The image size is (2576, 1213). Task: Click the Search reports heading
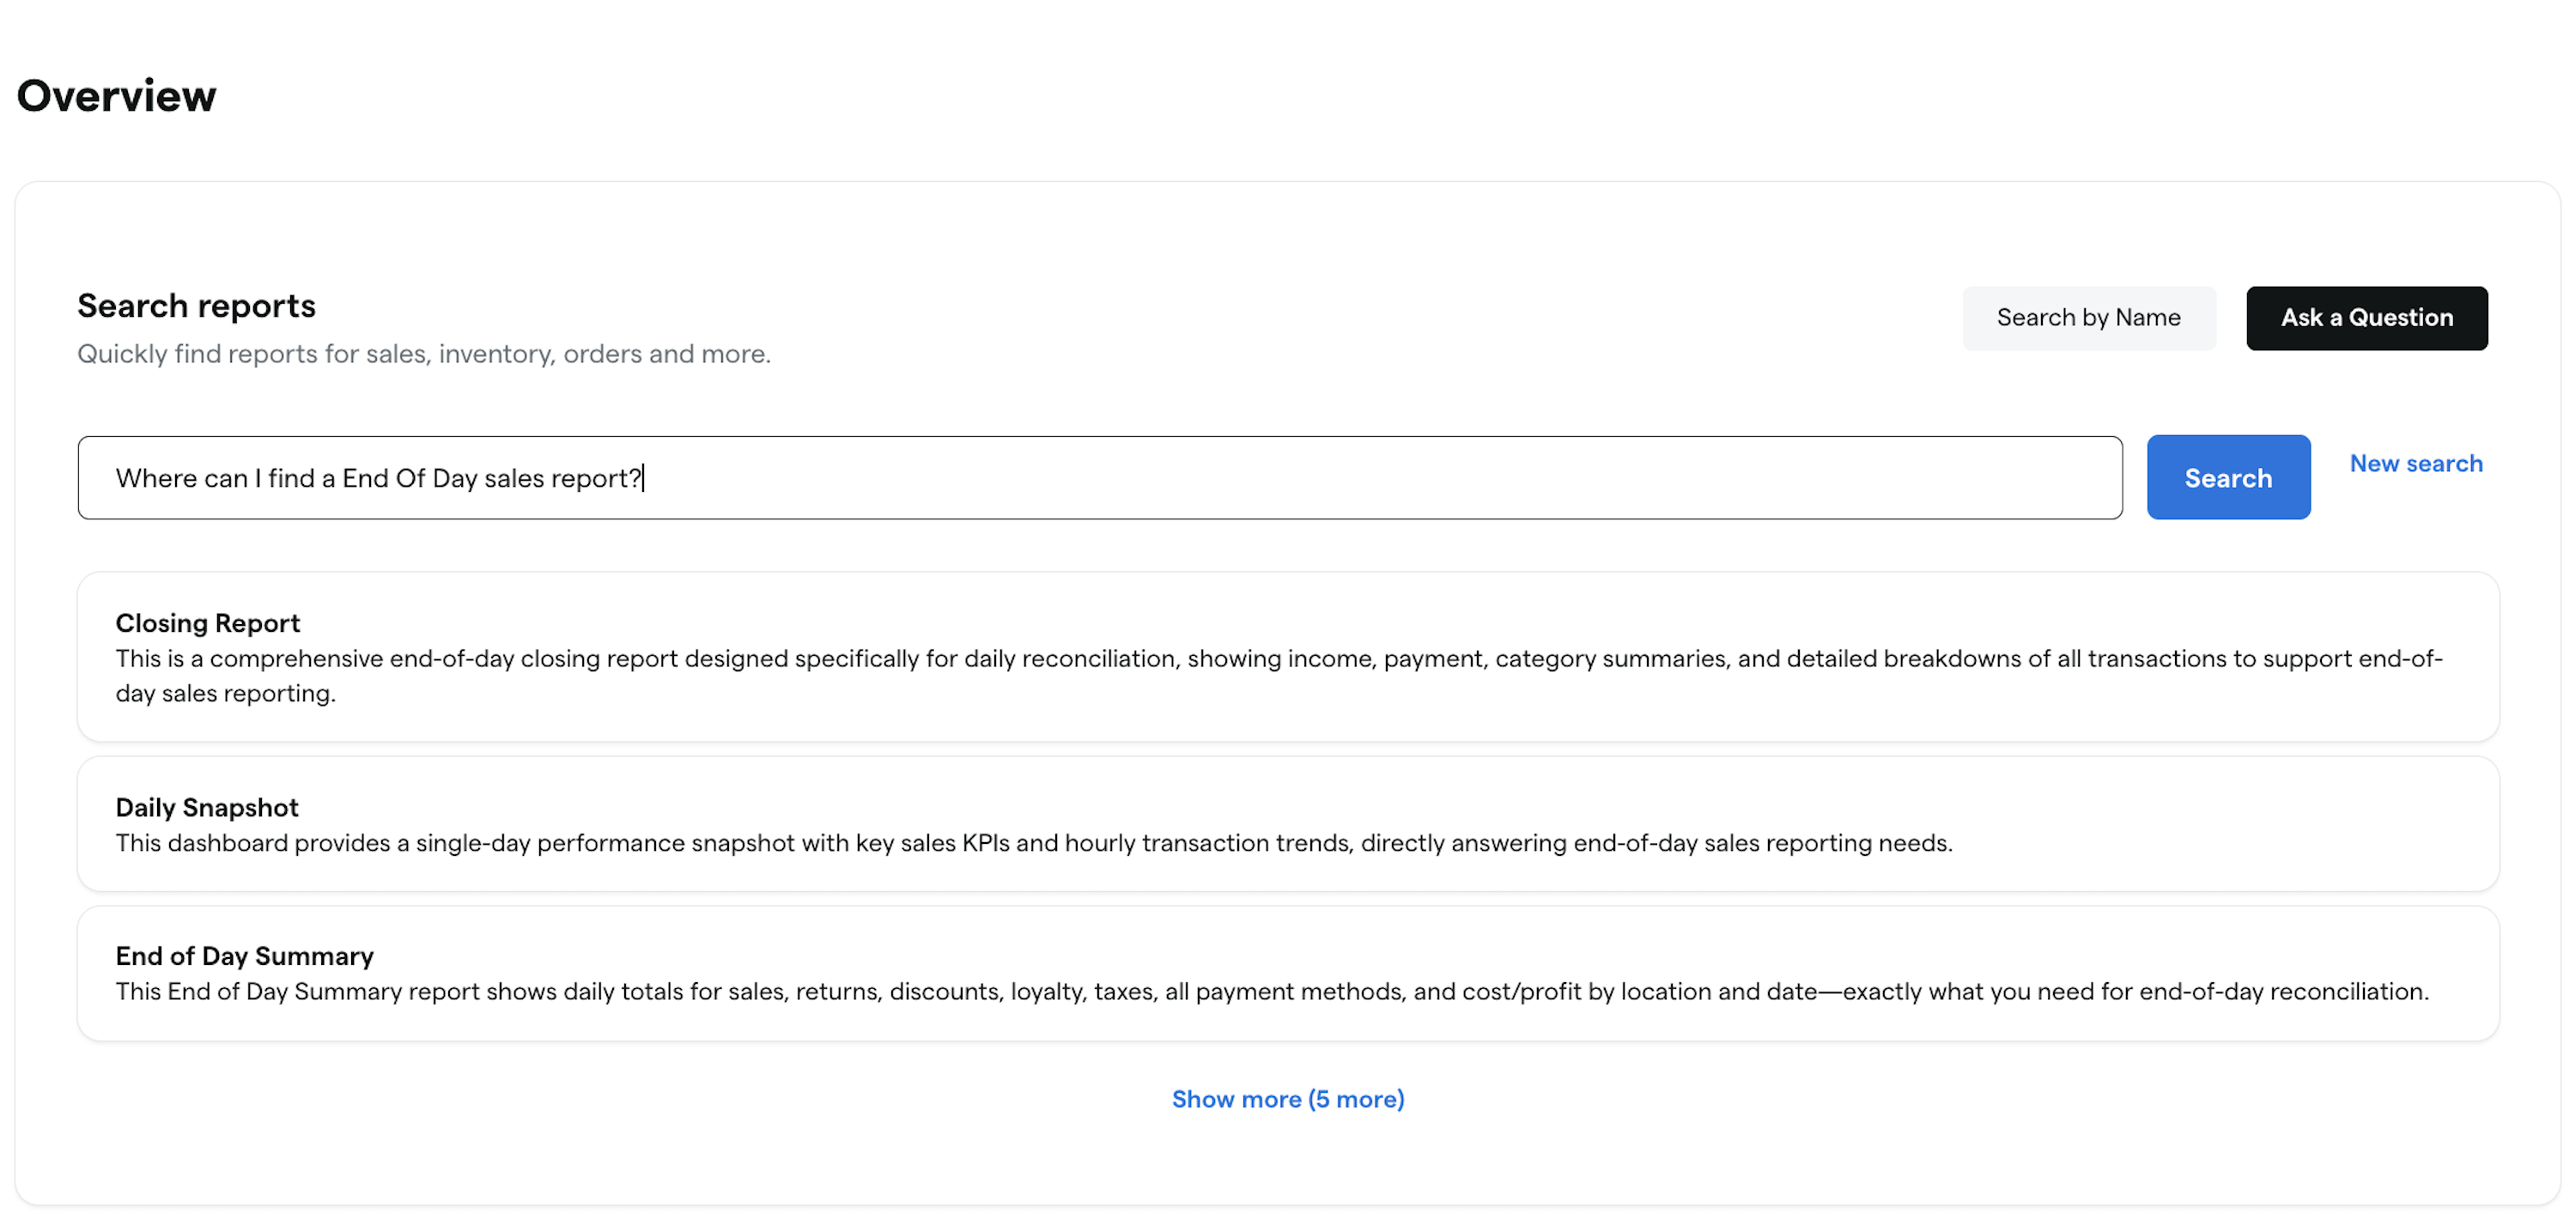pos(196,306)
